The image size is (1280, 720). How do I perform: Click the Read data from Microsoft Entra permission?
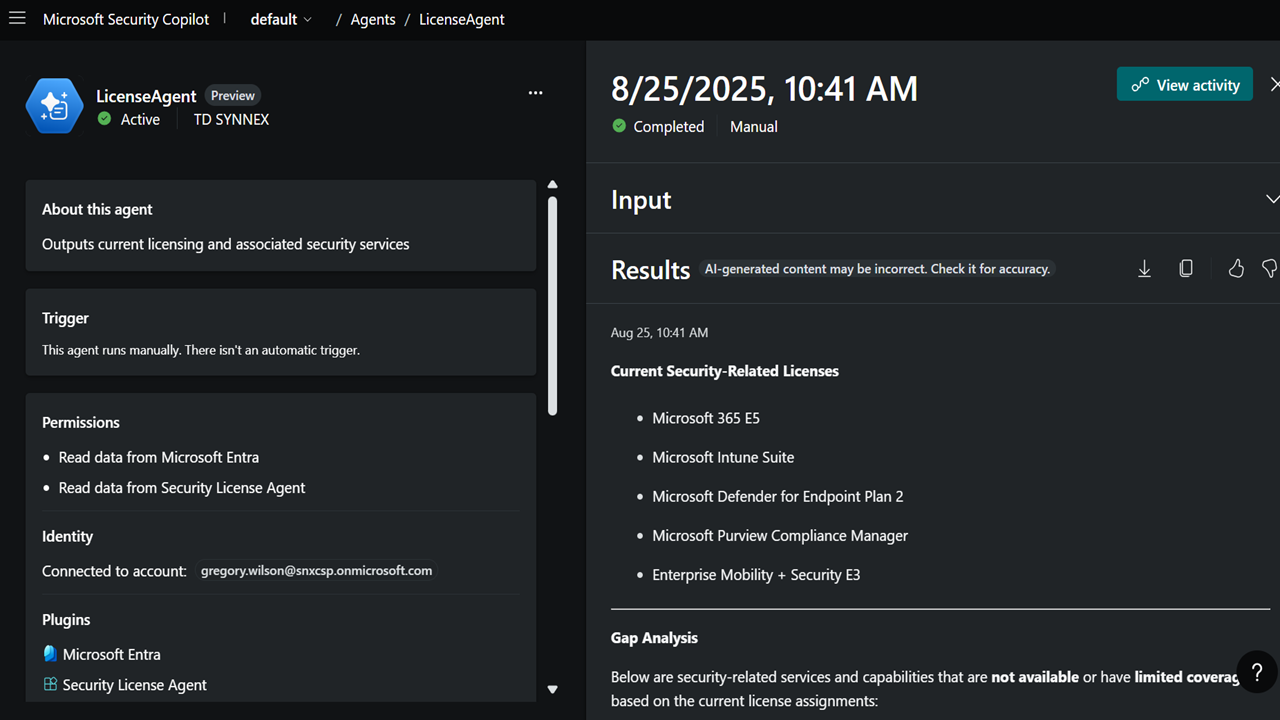[x=159, y=457]
